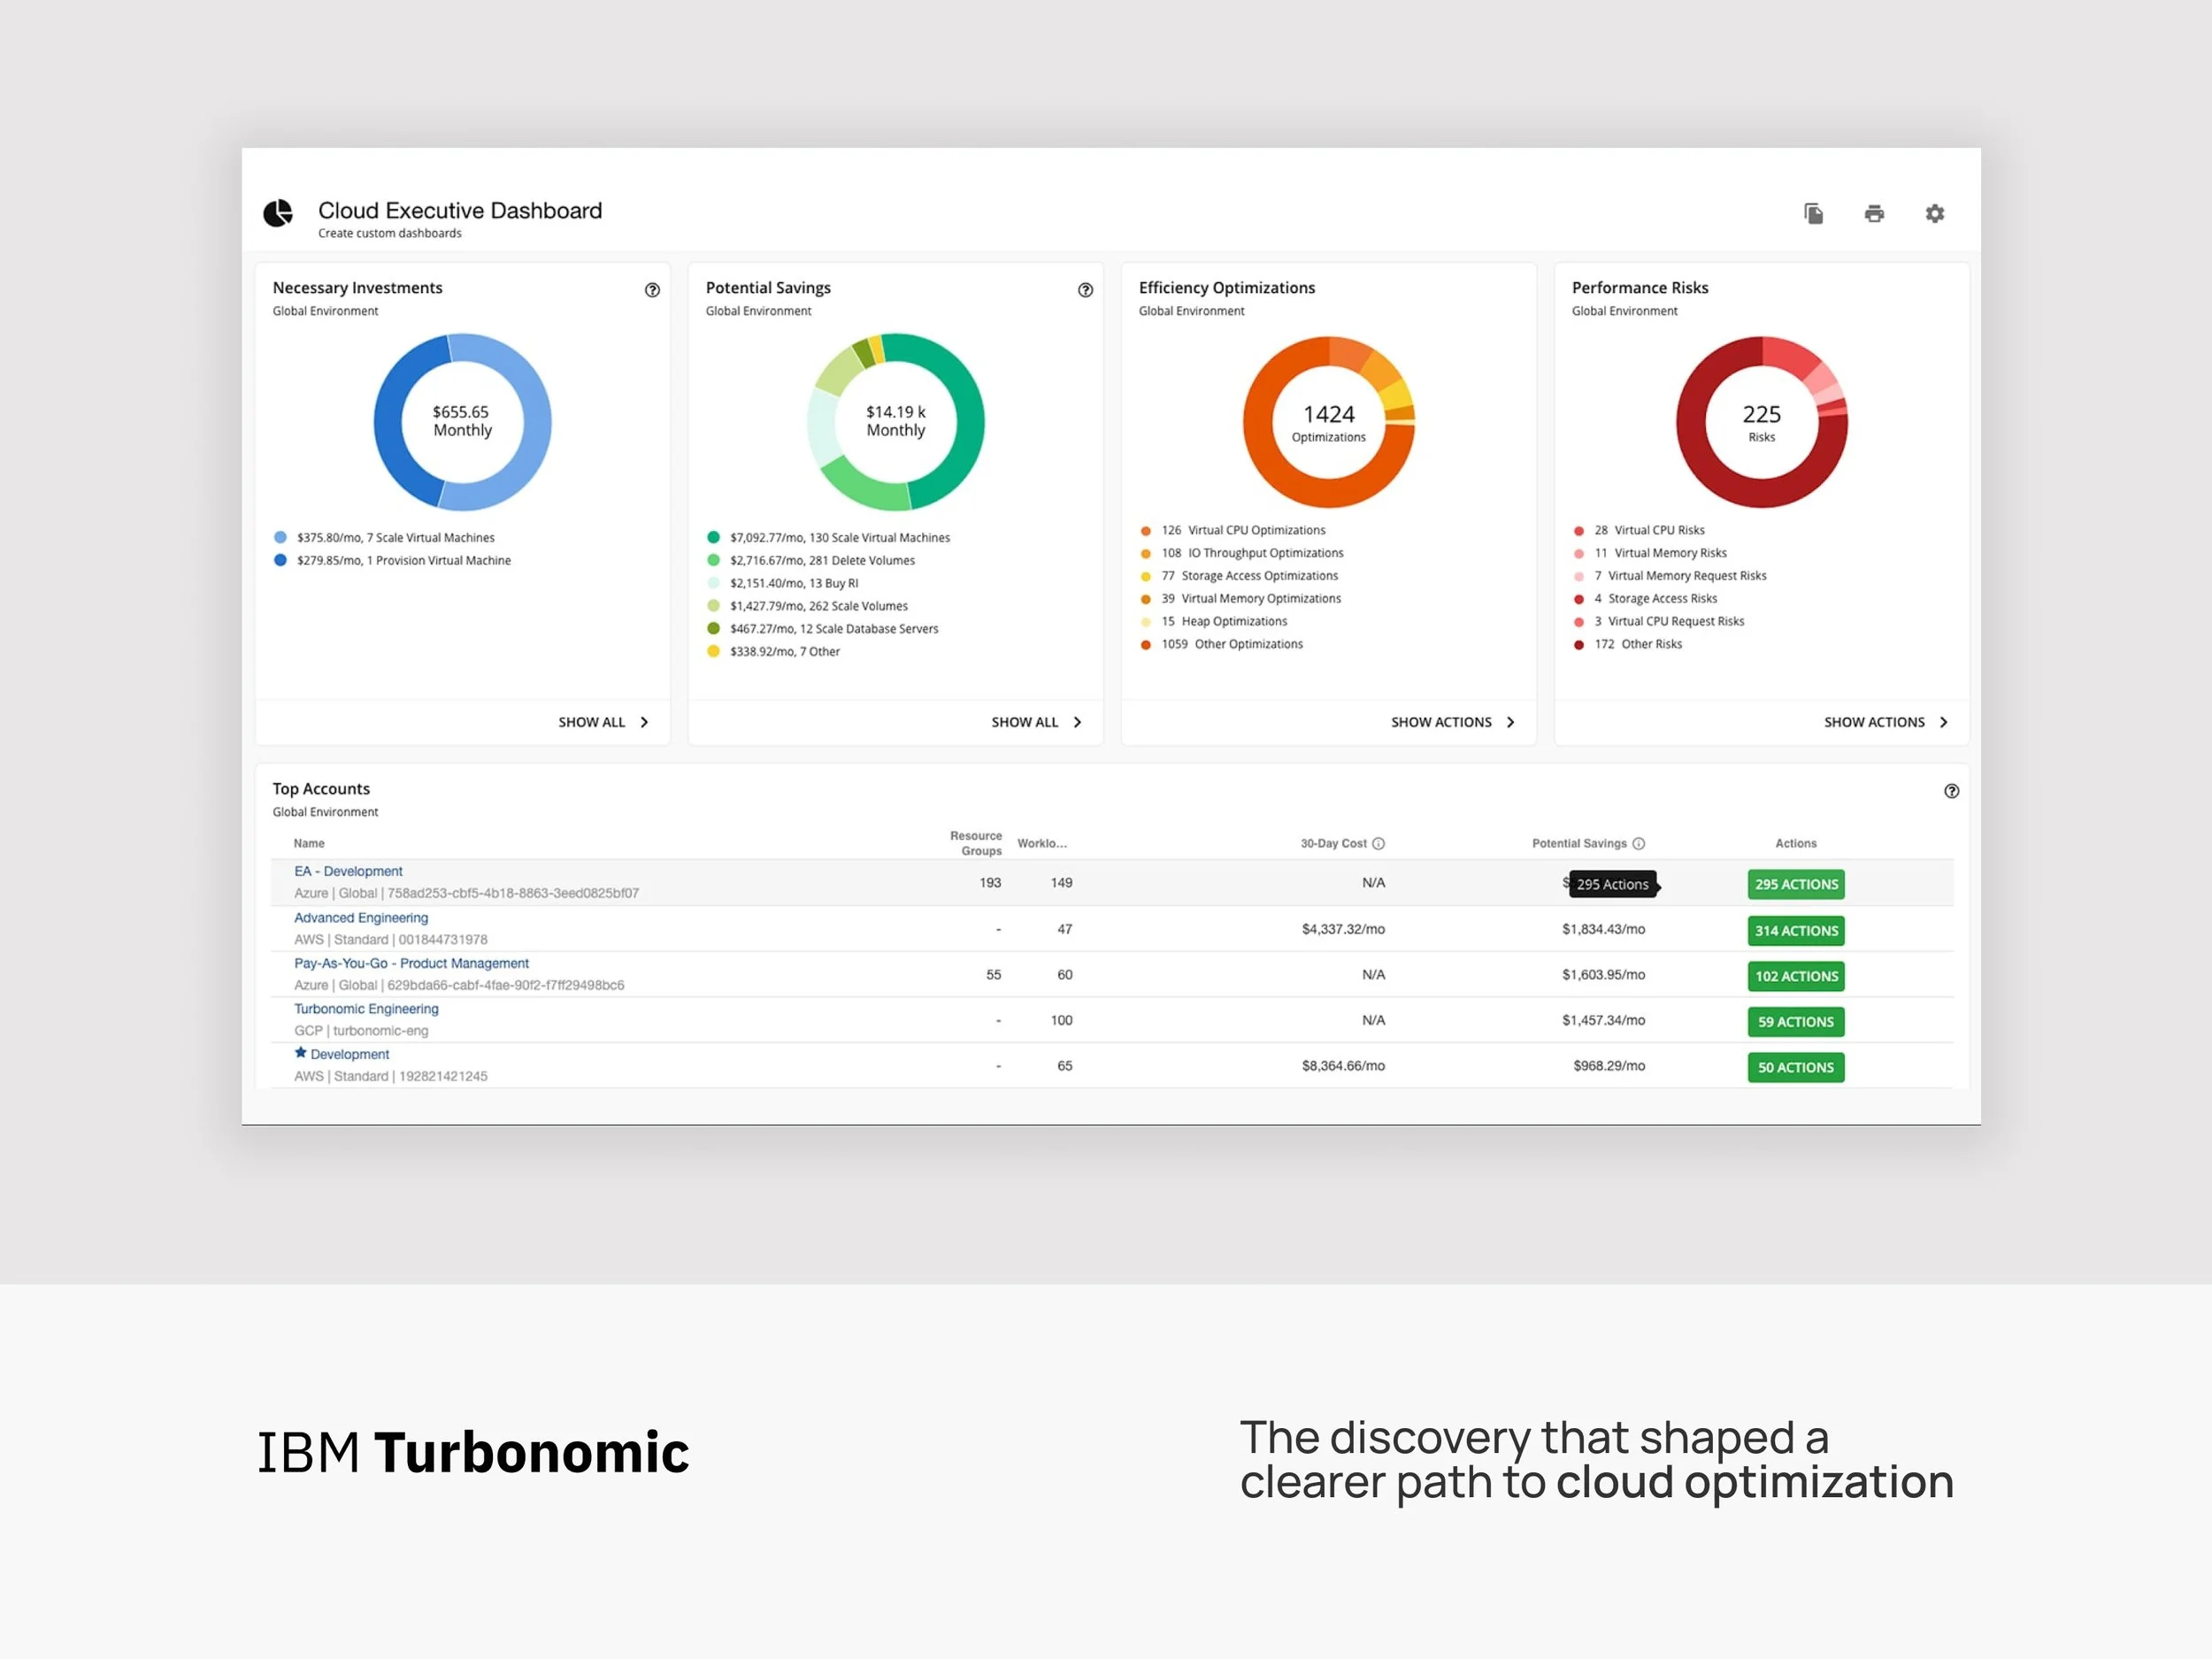Open 314 ACTIONS for Advanced Engineering

[1796, 930]
